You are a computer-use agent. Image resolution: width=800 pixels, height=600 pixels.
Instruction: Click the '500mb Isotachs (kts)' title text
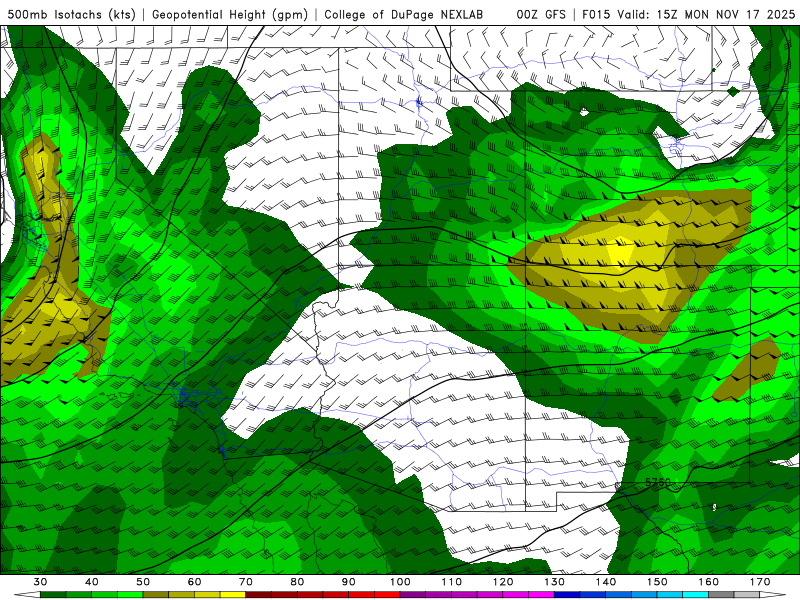tap(71, 15)
